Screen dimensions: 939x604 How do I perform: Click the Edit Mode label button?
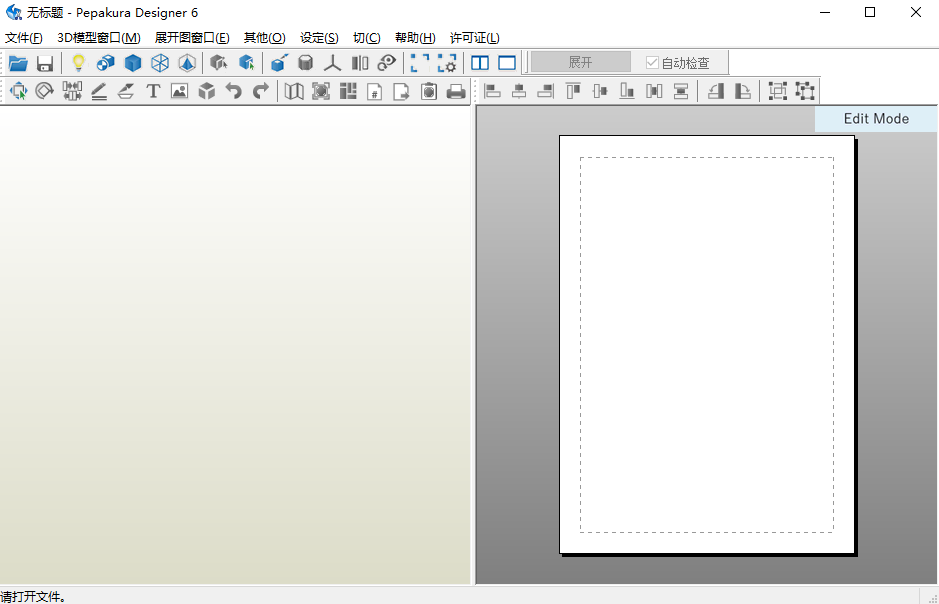point(876,119)
